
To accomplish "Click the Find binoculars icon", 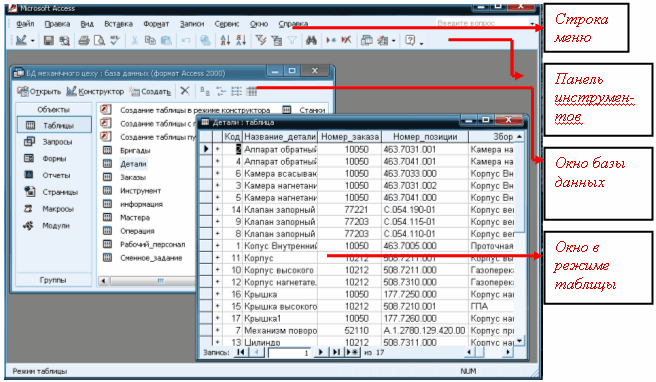I will coord(311,41).
